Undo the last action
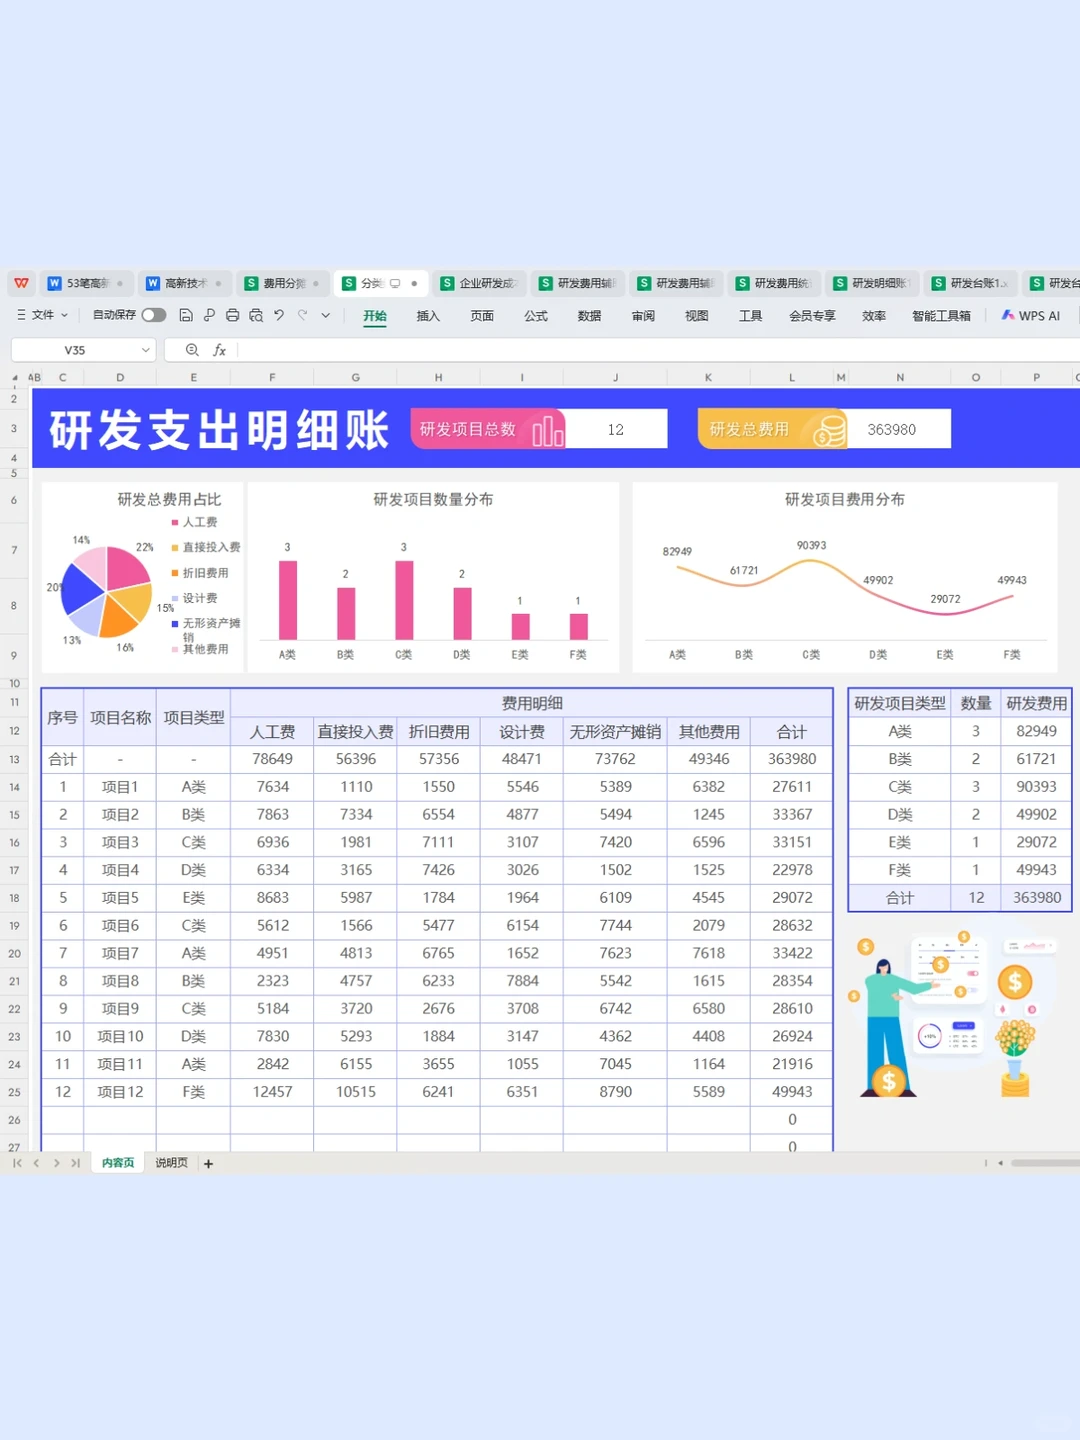This screenshot has height=1440, width=1080. click(x=280, y=315)
